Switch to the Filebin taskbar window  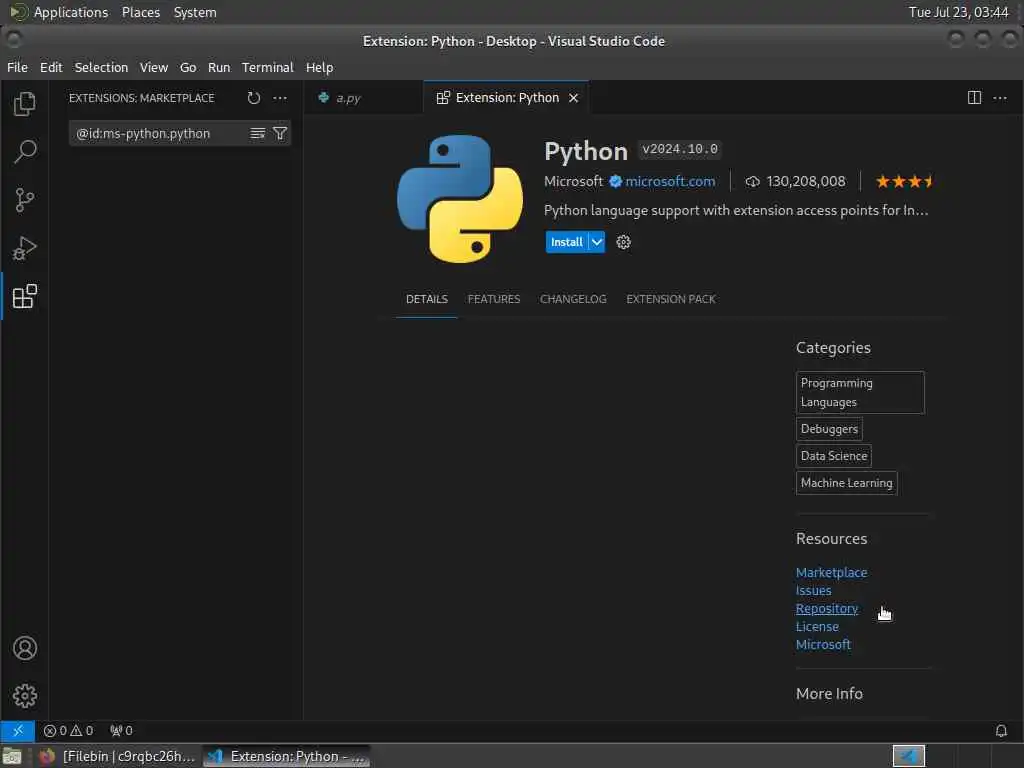pyautogui.click(x=117, y=756)
